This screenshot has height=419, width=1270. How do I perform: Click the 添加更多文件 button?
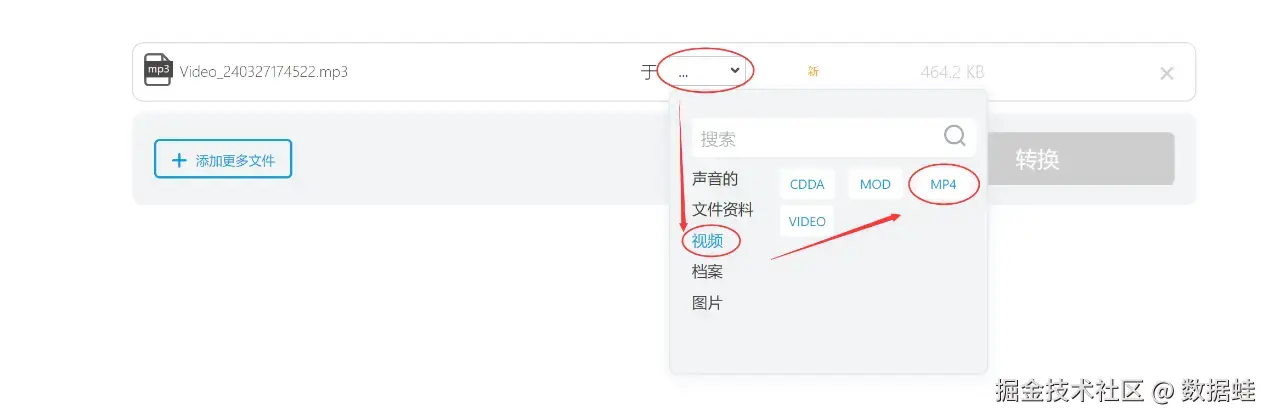pyautogui.click(x=223, y=159)
